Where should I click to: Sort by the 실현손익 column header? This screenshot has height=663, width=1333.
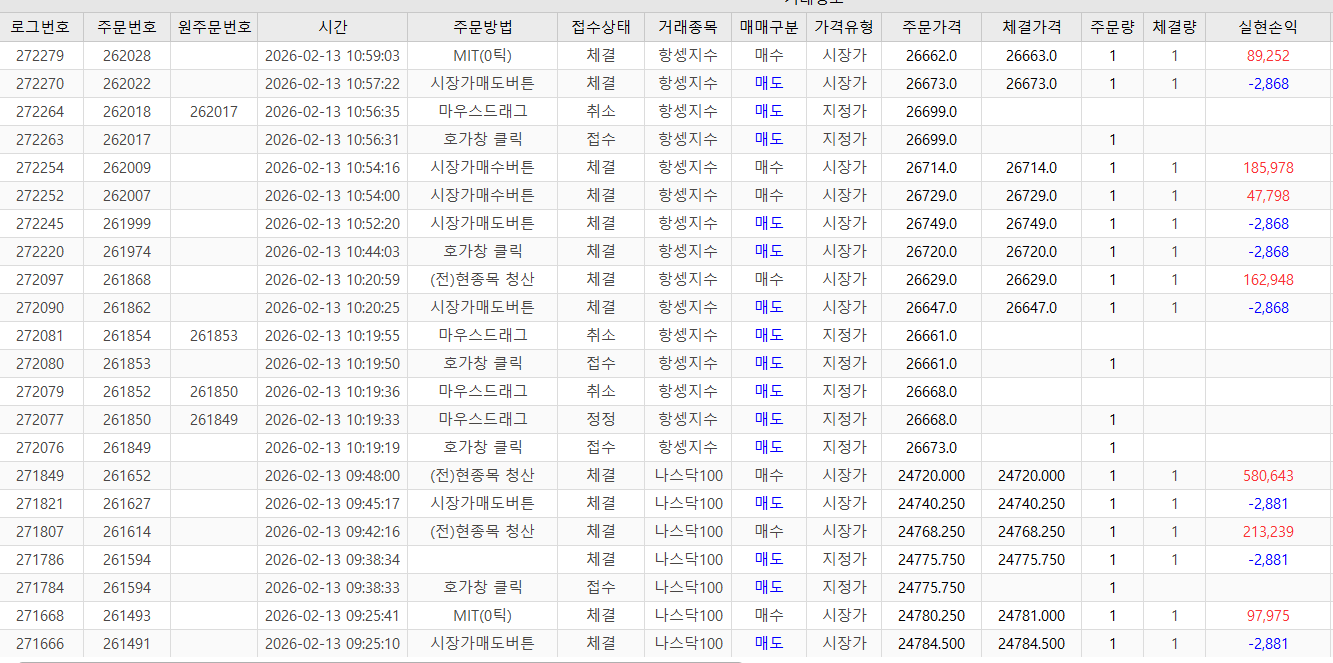coord(1268,27)
